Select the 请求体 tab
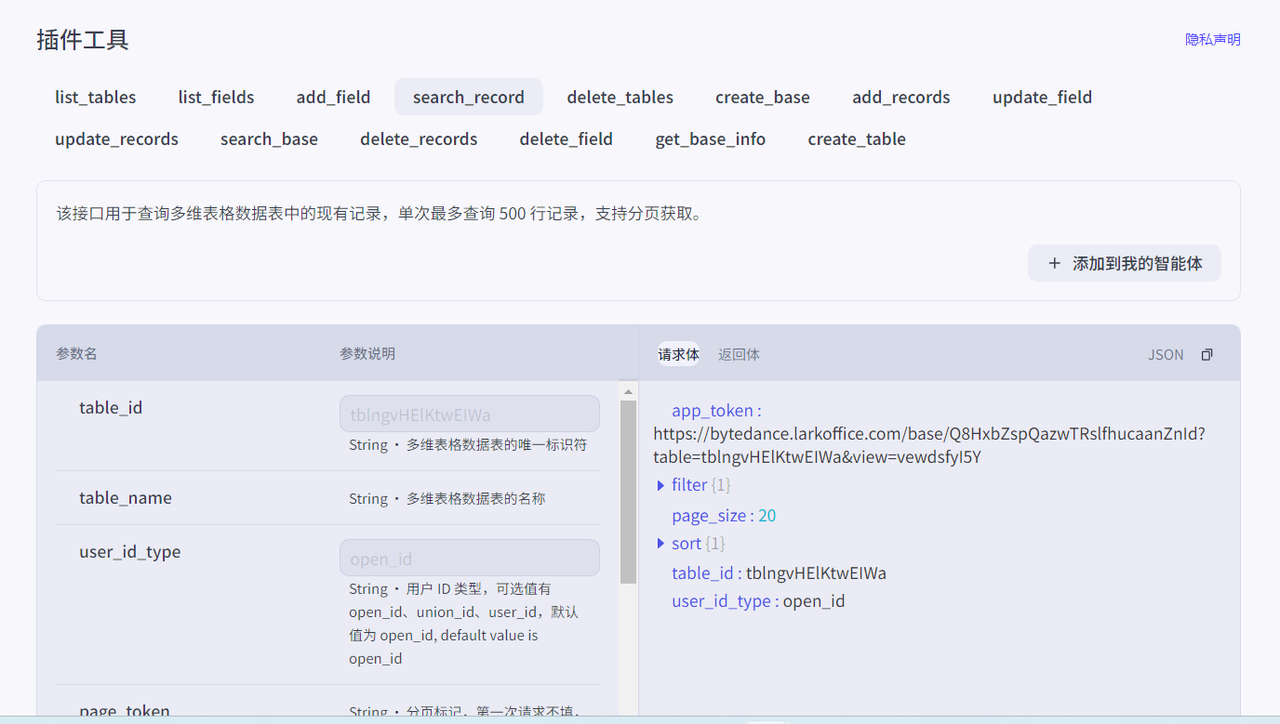The width and height of the screenshot is (1280, 724). (678, 355)
